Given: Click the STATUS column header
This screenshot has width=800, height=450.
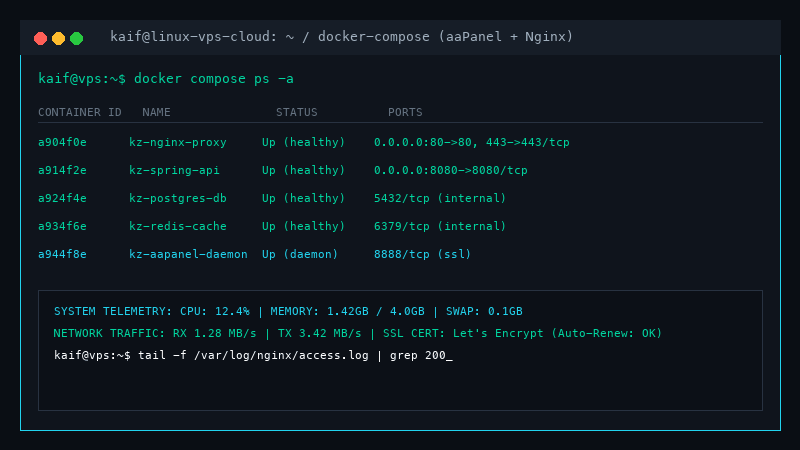Looking at the screenshot, I should click(x=296, y=112).
